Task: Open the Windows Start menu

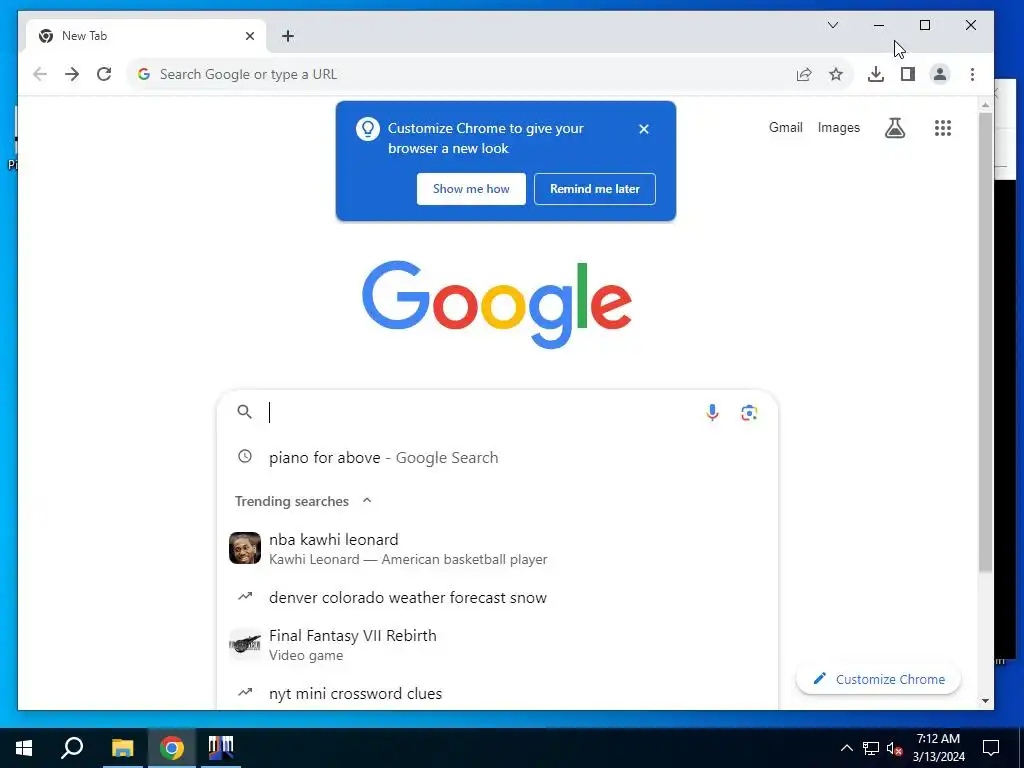Action: 24,748
